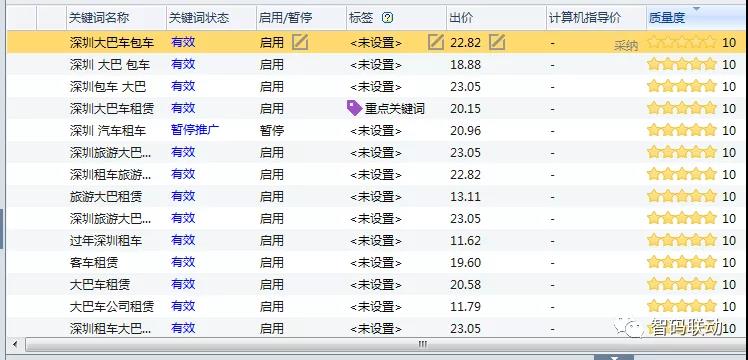
Task: Click the 启用/暂停 column header
Action: [x=285, y=18]
